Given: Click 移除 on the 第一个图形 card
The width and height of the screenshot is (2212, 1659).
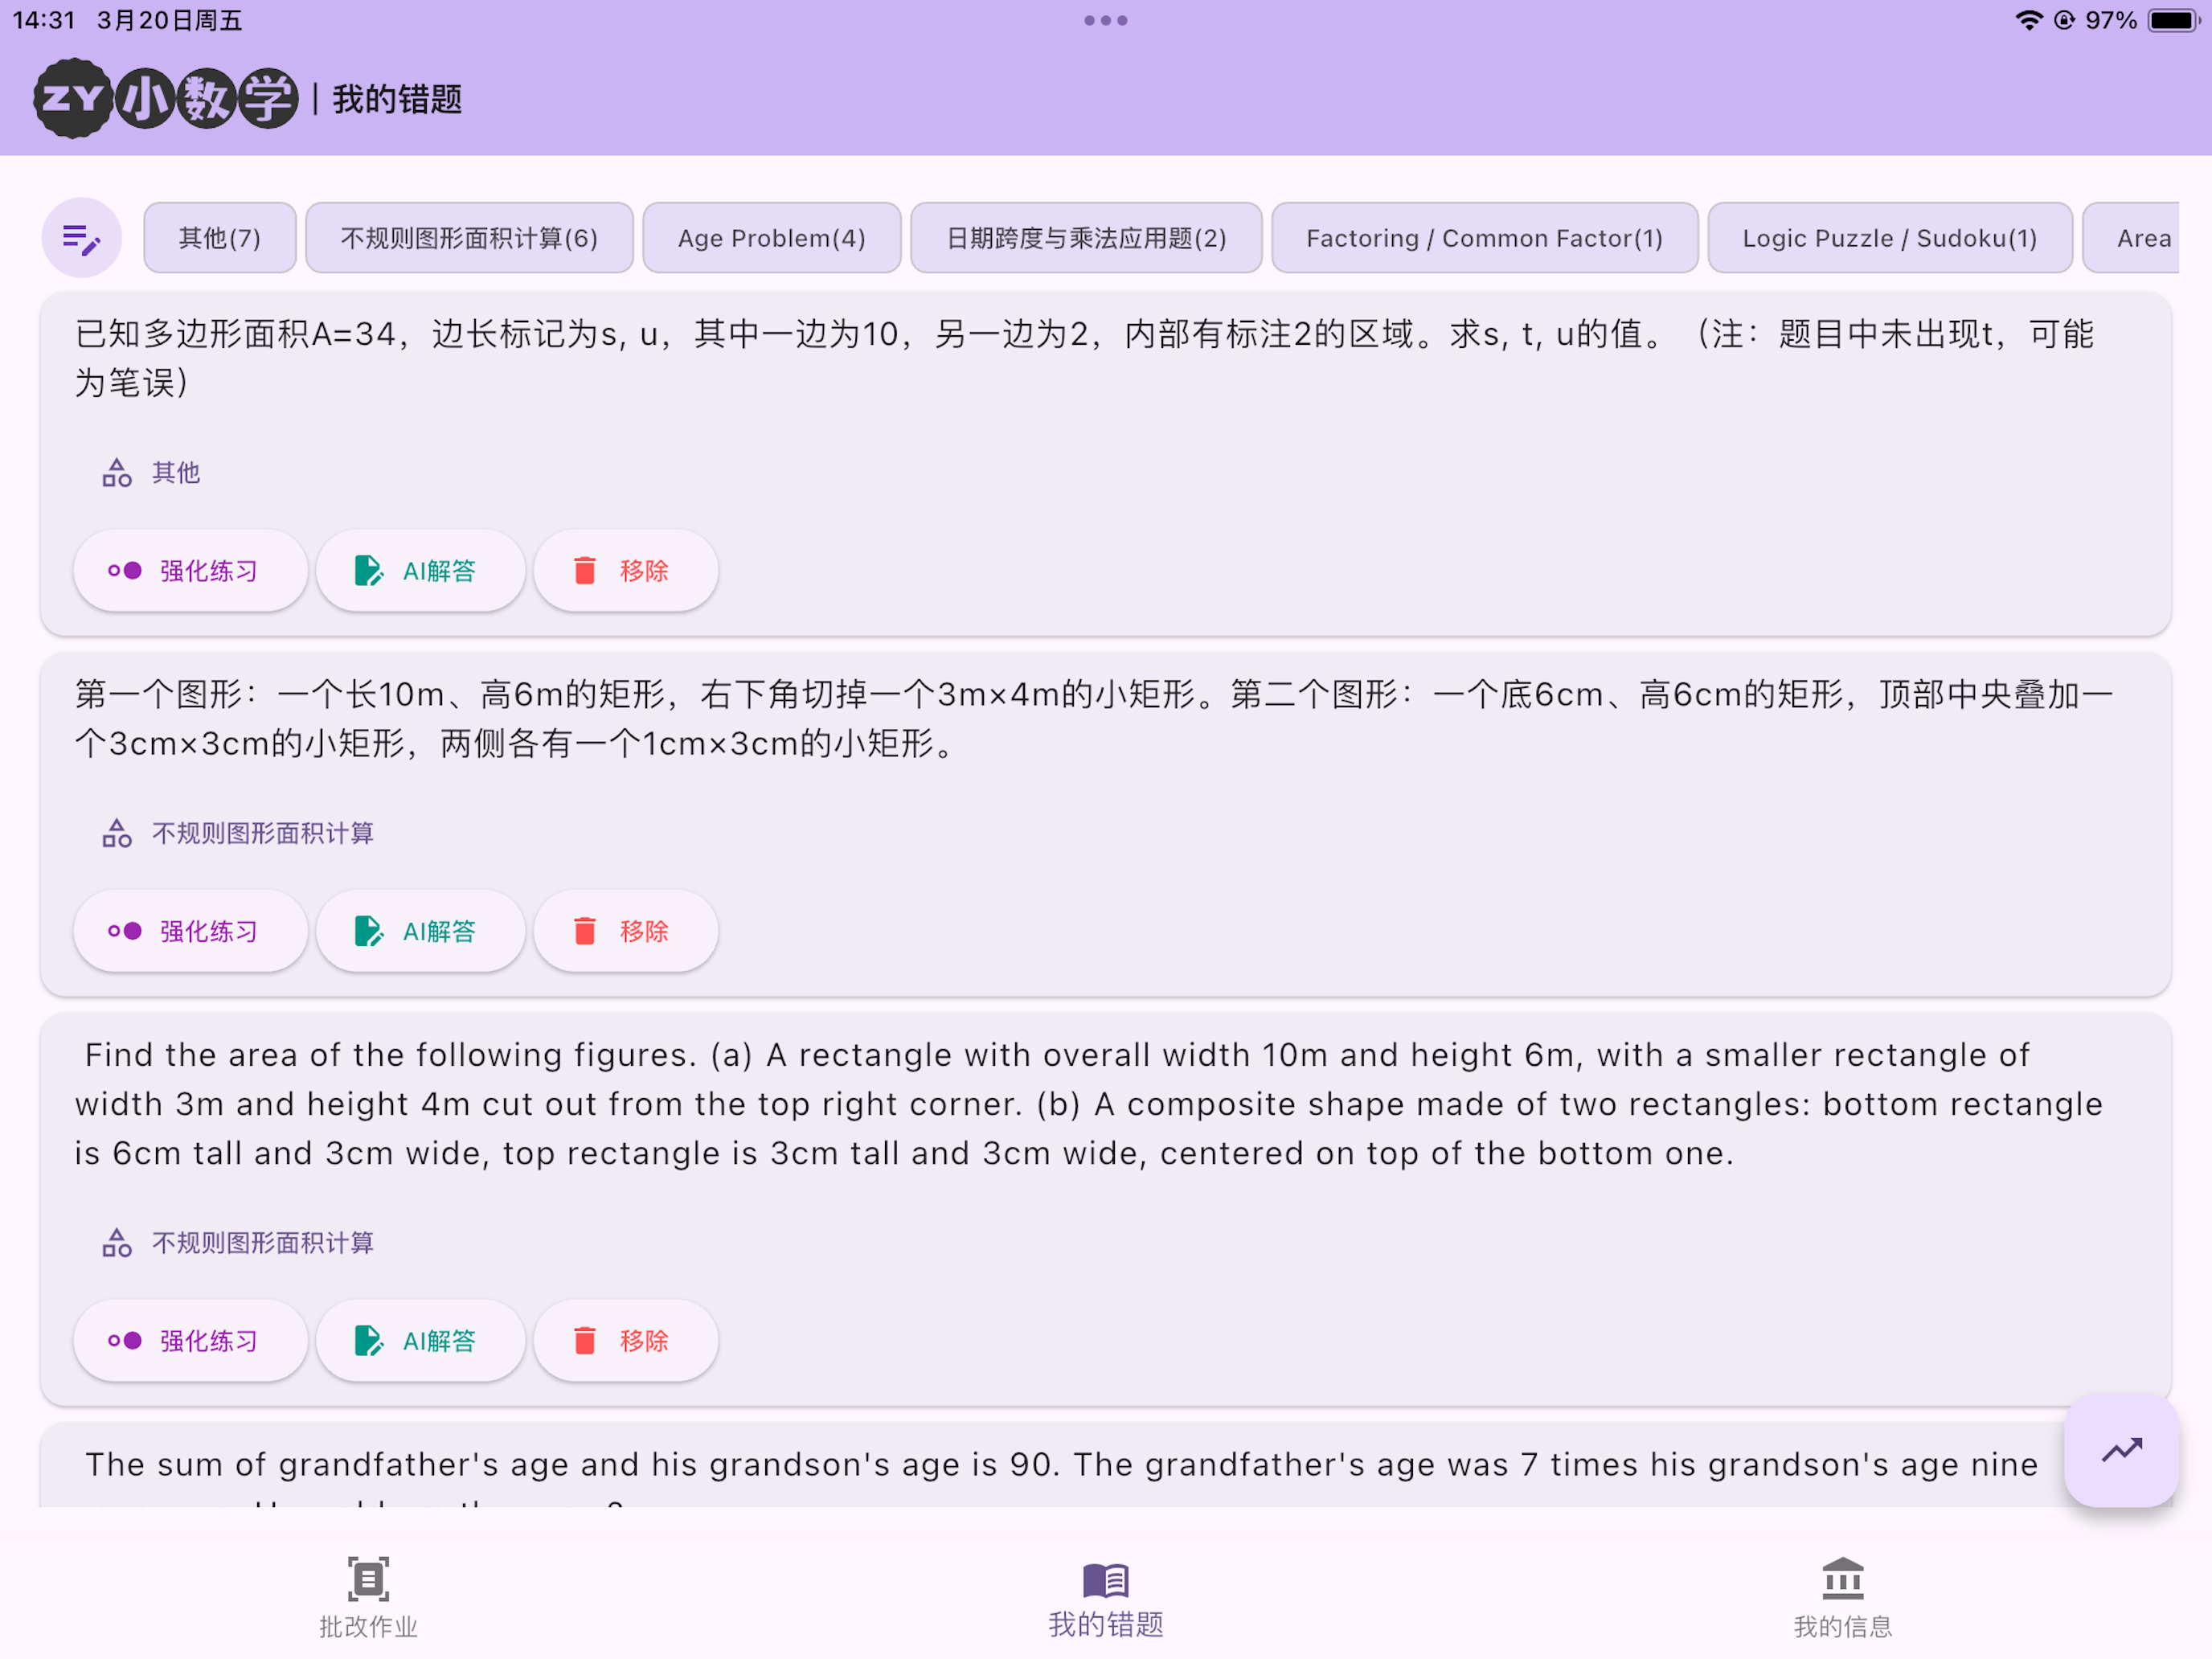Looking at the screenshot, I should point(625,932).
